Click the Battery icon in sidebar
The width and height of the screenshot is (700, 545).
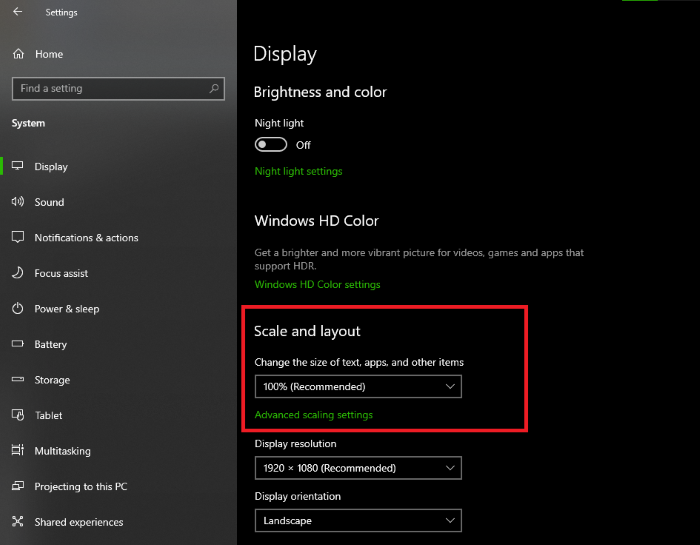18,344
